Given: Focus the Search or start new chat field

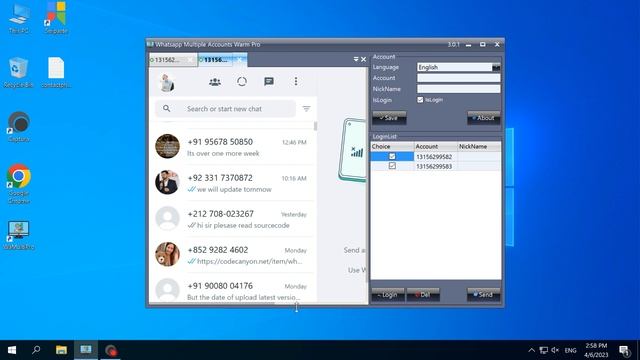Looking at the screenshot, I should [x=225, y=109].
